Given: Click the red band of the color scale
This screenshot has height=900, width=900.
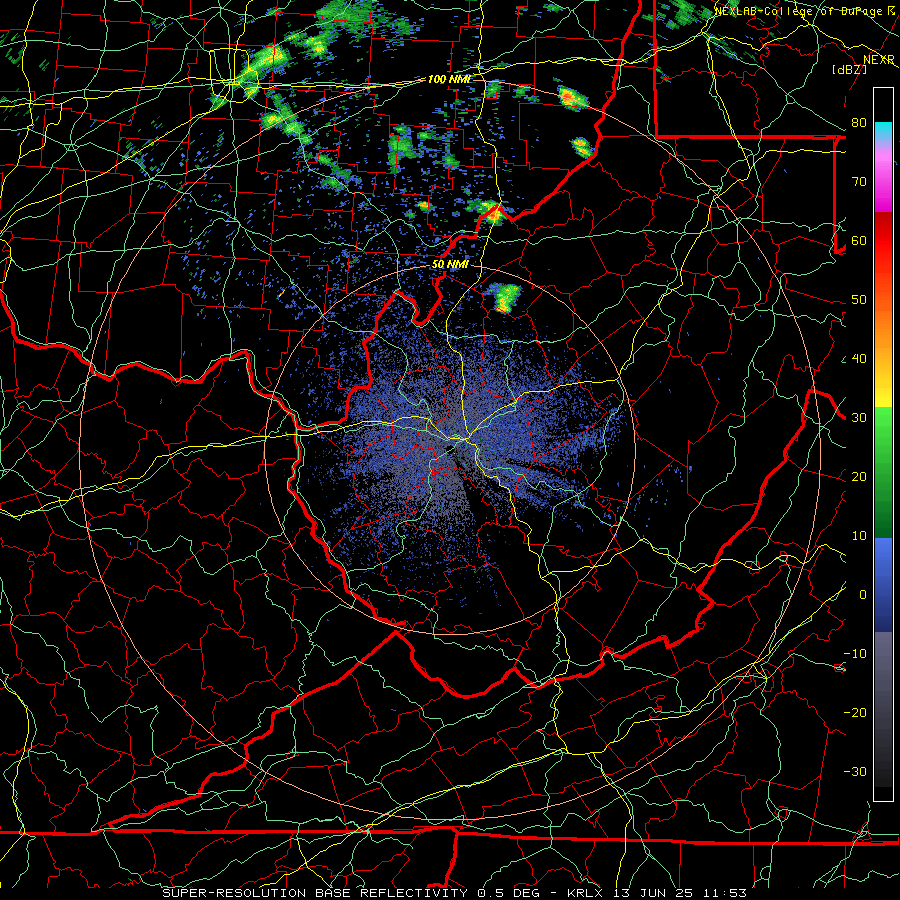Looking at the screenshot, I should point(883,241).
